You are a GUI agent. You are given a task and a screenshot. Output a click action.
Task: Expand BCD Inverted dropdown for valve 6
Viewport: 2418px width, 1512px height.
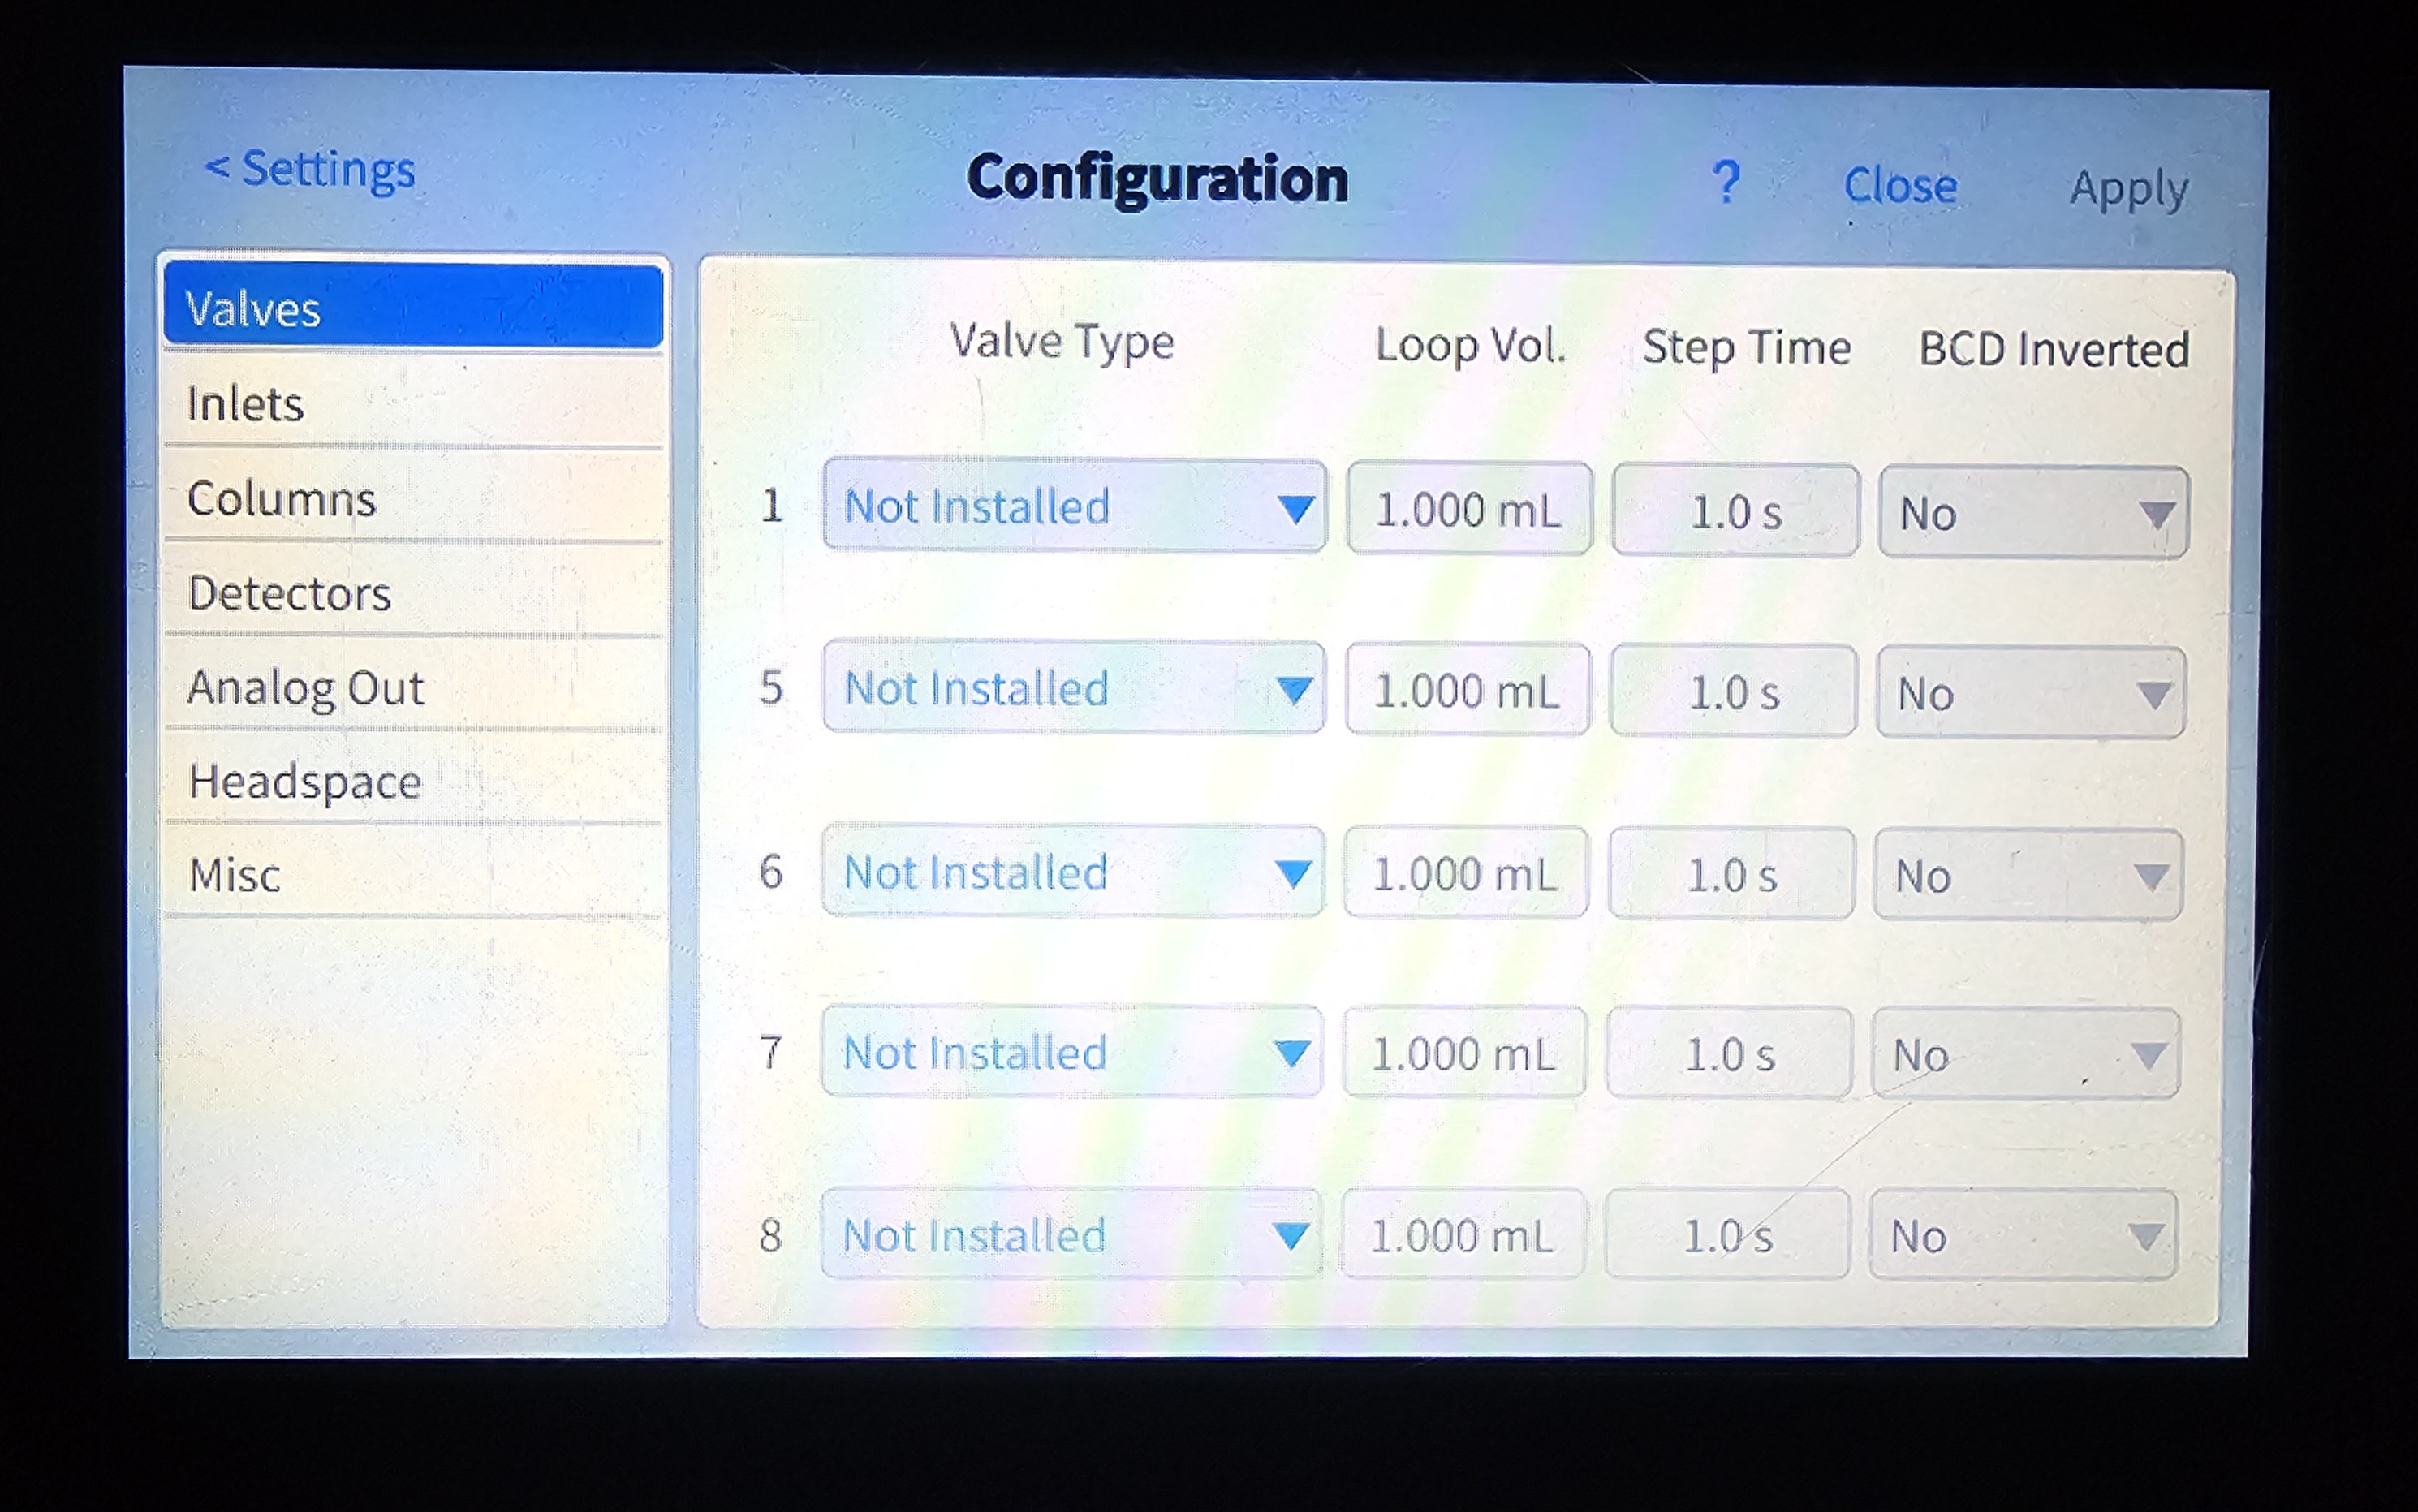click(2027, 875)
